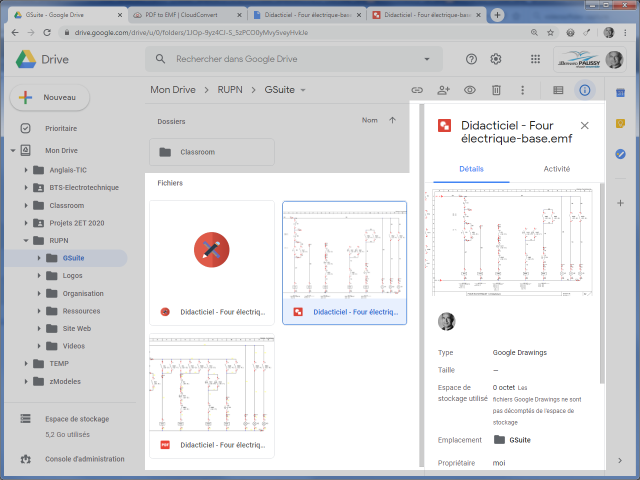Click the drawing preview in details panel

[512, 242]
